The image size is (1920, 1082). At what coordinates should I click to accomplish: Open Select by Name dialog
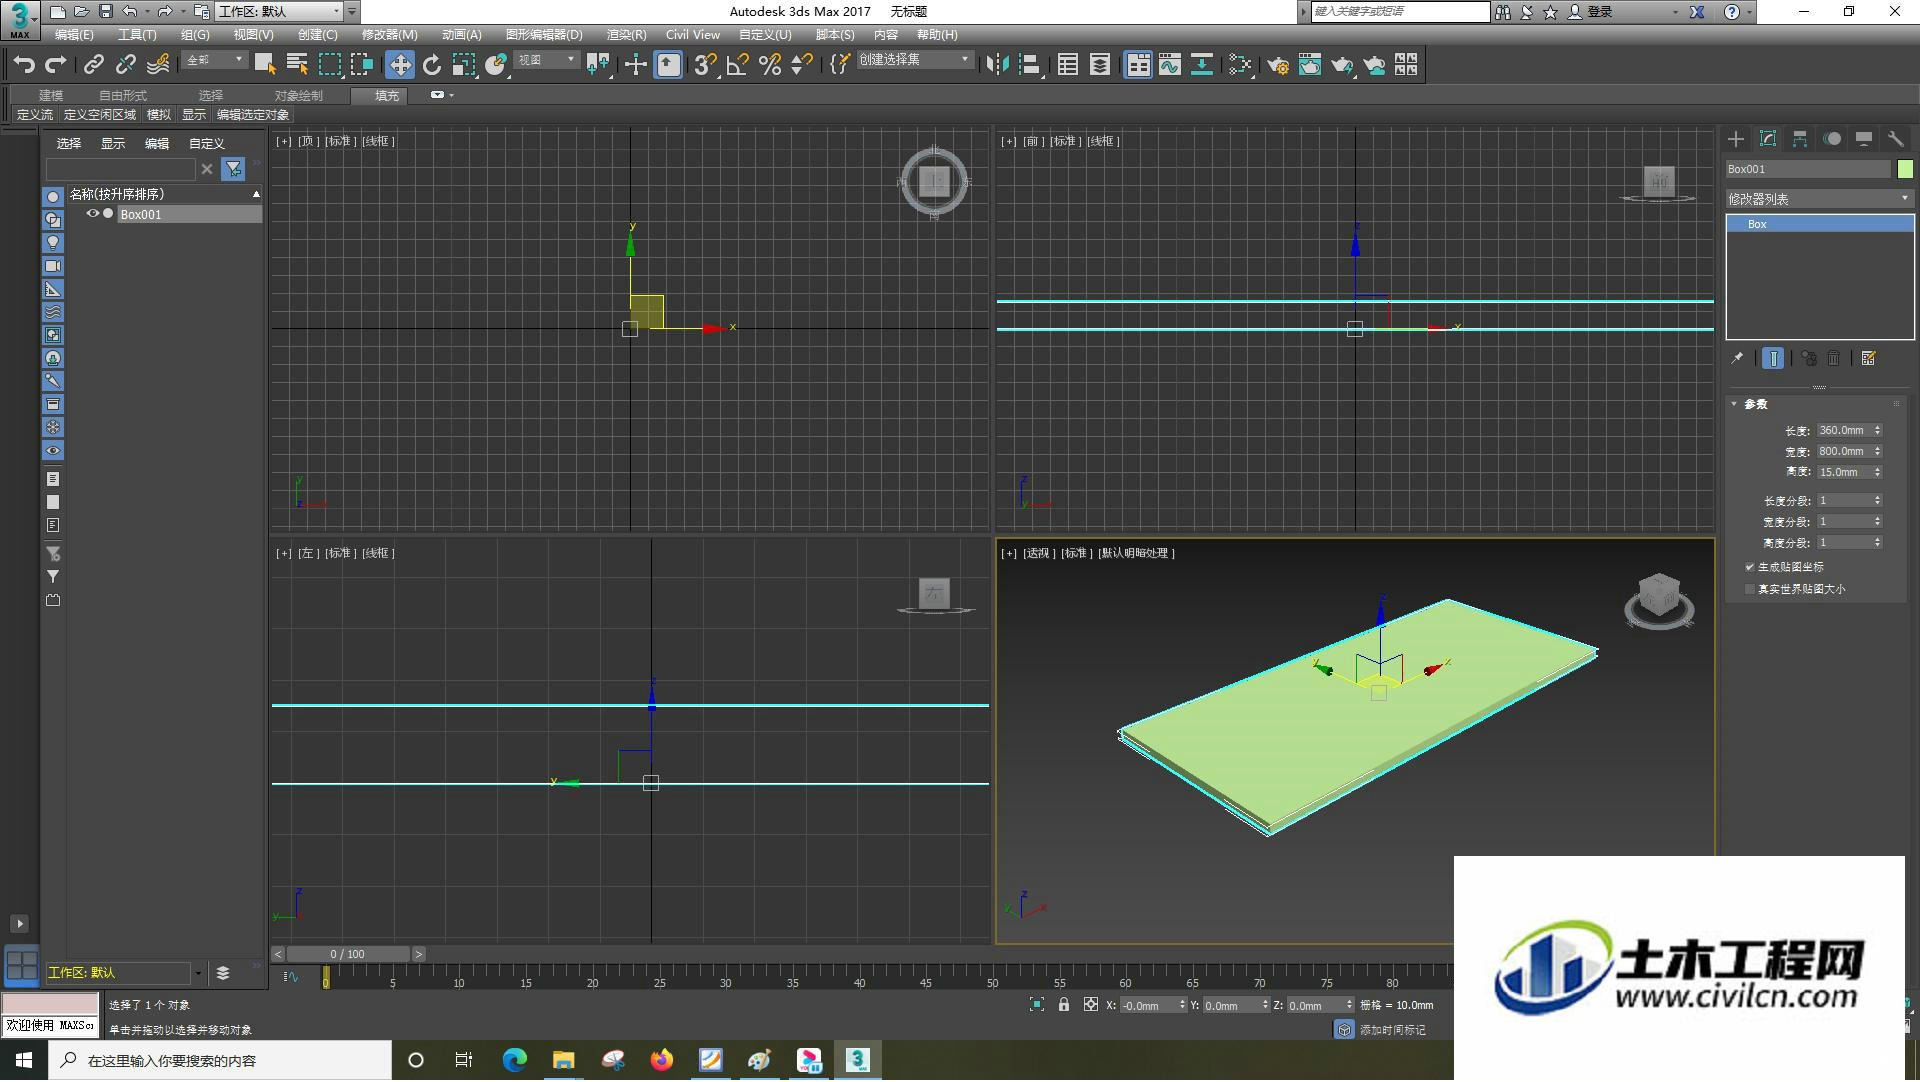pyautogui.click(x=297, y=65)
